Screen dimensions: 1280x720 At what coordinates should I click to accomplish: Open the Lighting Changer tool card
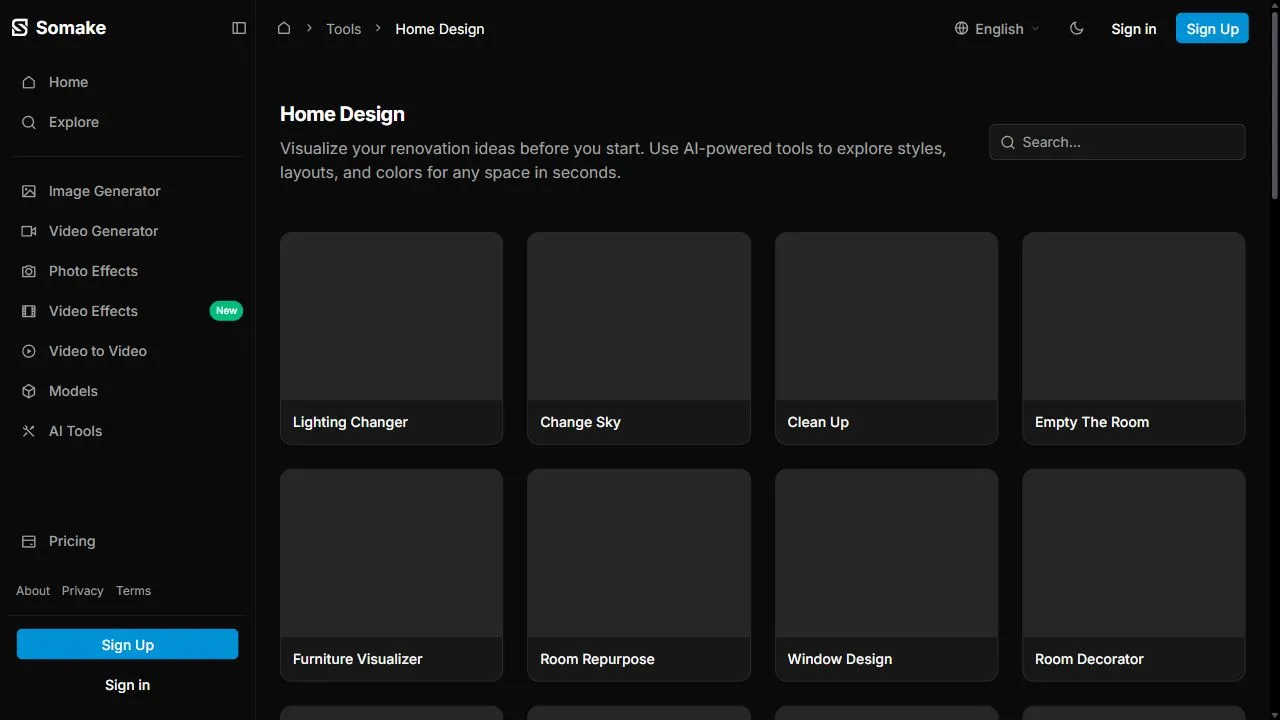tap(391, 338)
